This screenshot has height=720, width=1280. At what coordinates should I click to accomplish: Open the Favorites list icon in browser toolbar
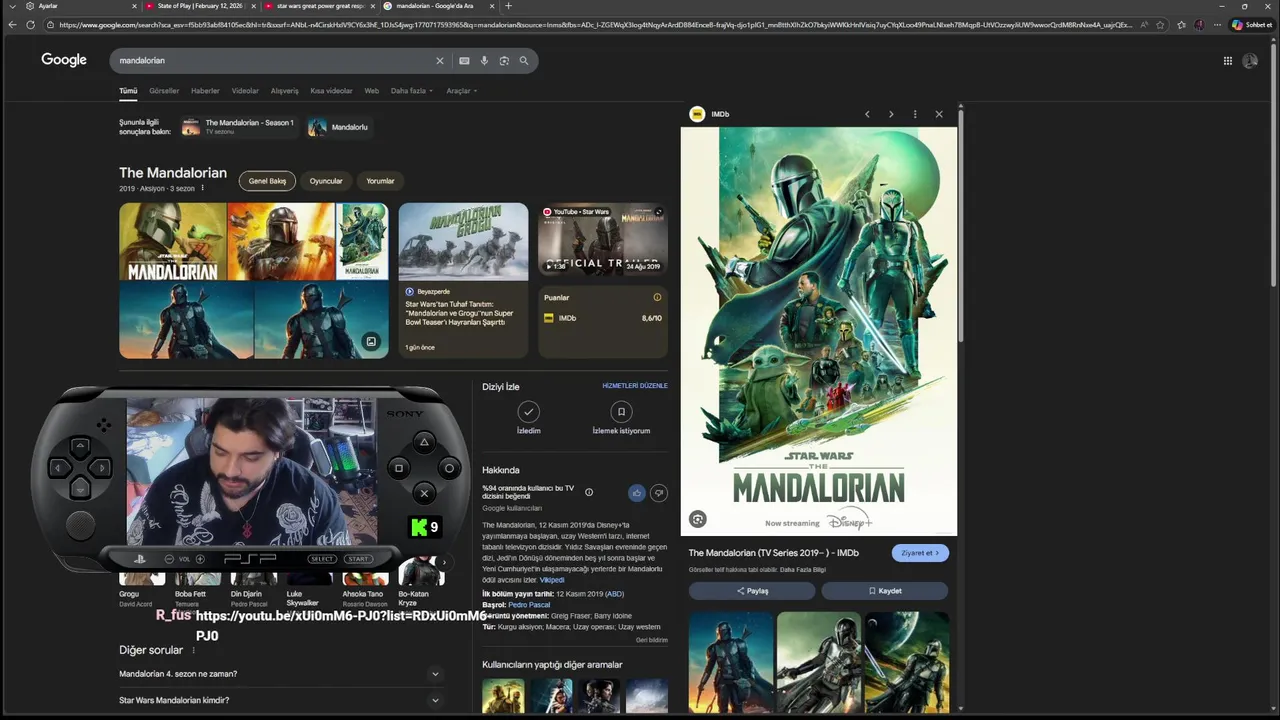click(1181, 25)
